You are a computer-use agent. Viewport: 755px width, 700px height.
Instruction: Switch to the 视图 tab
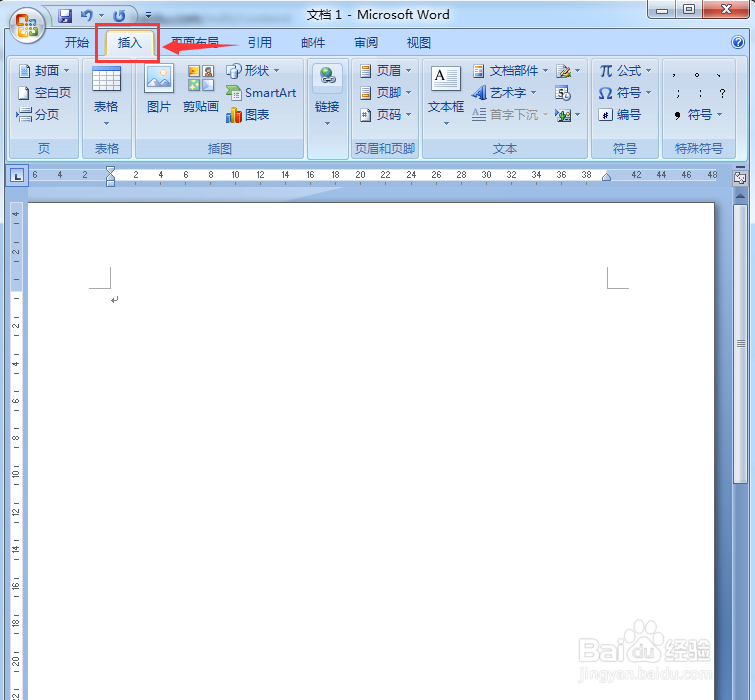pyautogui.click(x=418, y=42)
